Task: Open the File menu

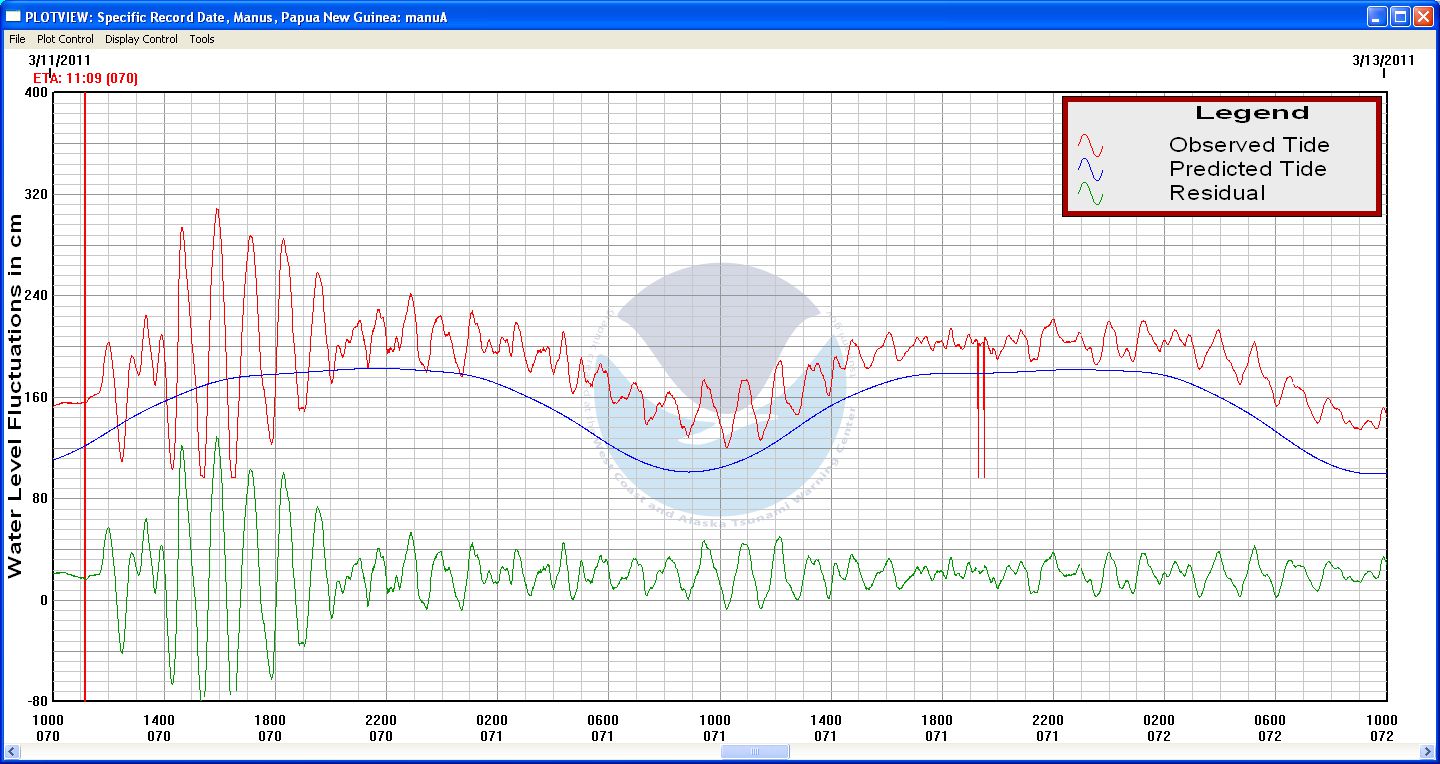Action: 17,39
